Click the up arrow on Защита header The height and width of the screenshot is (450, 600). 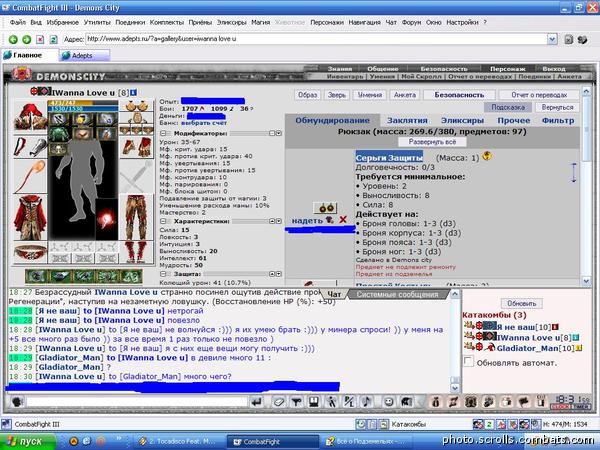pos(272,274)
